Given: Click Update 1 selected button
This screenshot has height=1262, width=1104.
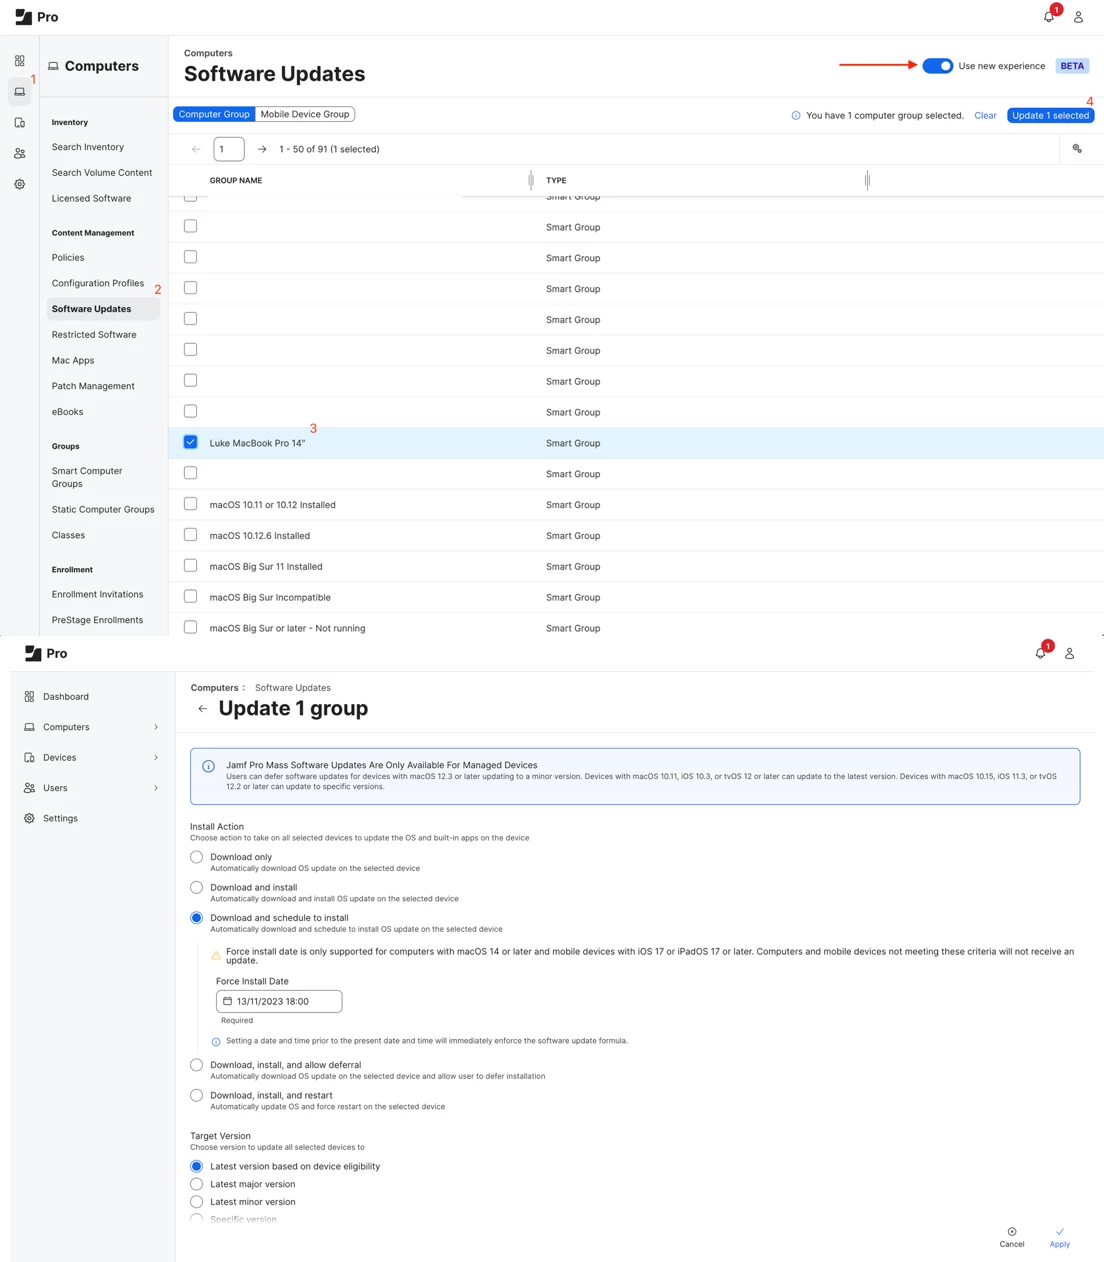Looking at the screenshot, I should pos(1050,115).
